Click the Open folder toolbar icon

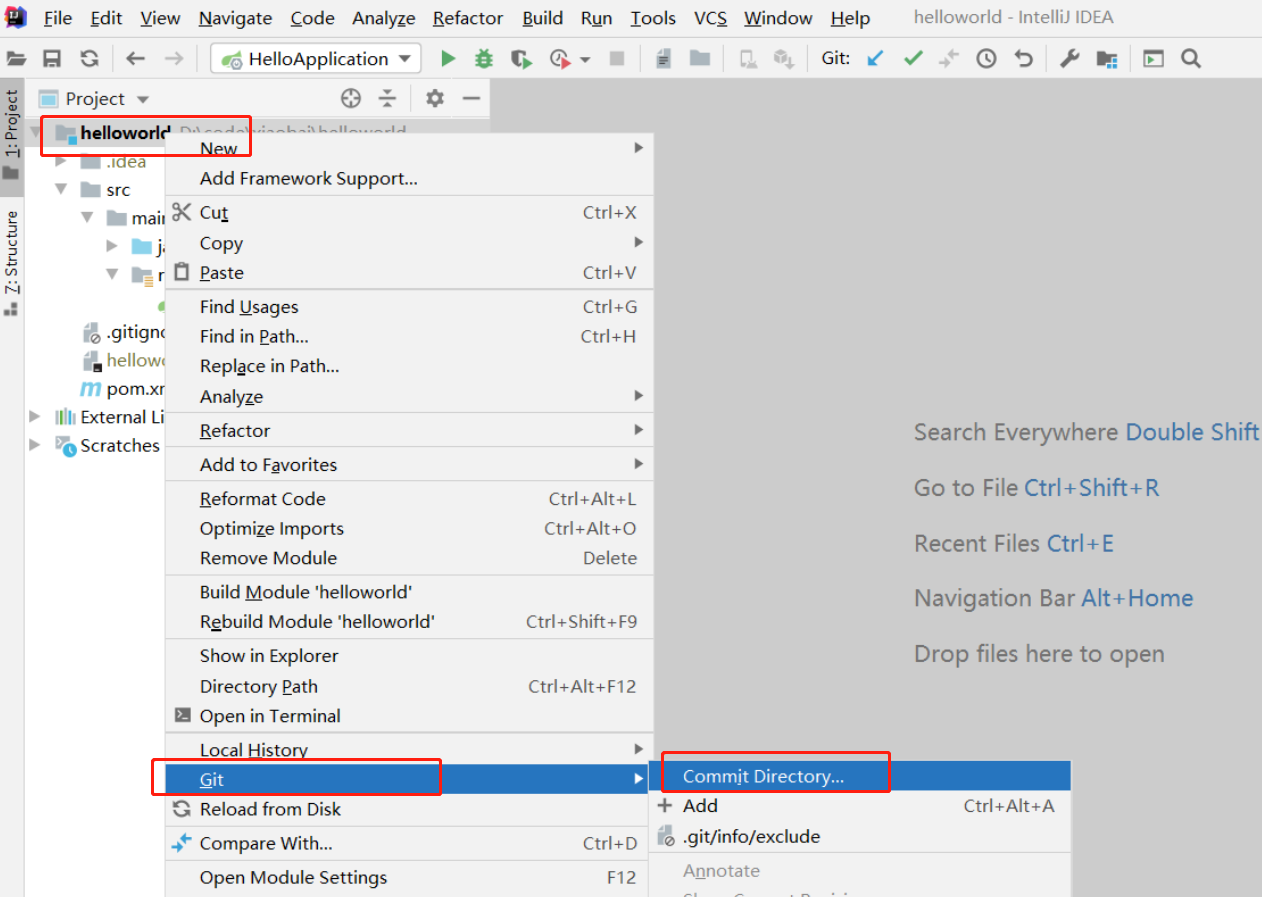point(16,59)
